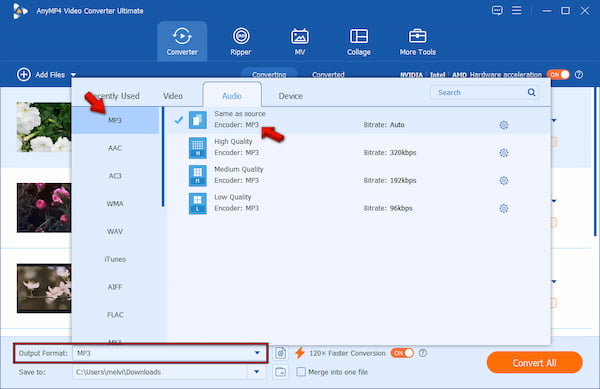Select MP3 format in the list

click(115, 120)
